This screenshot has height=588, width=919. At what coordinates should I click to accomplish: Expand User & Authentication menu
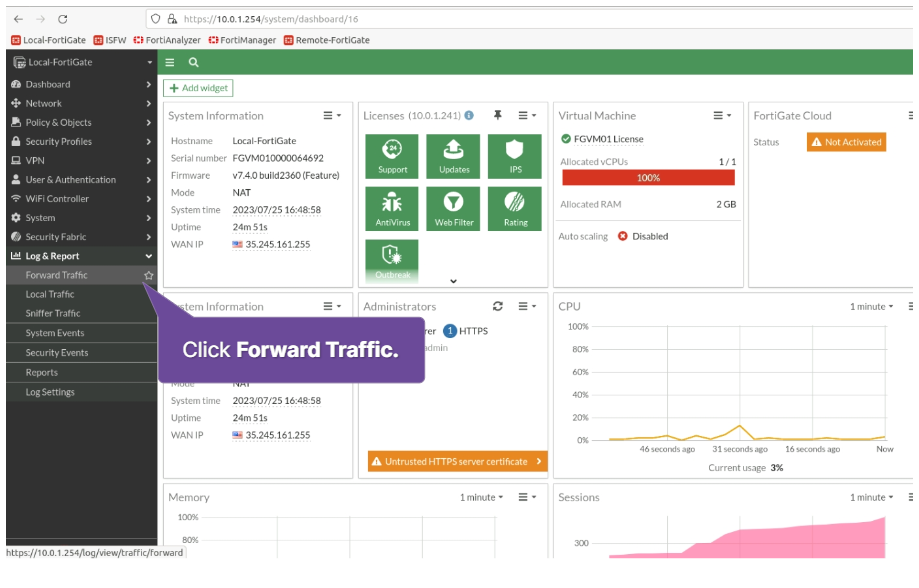coord(82,179)
